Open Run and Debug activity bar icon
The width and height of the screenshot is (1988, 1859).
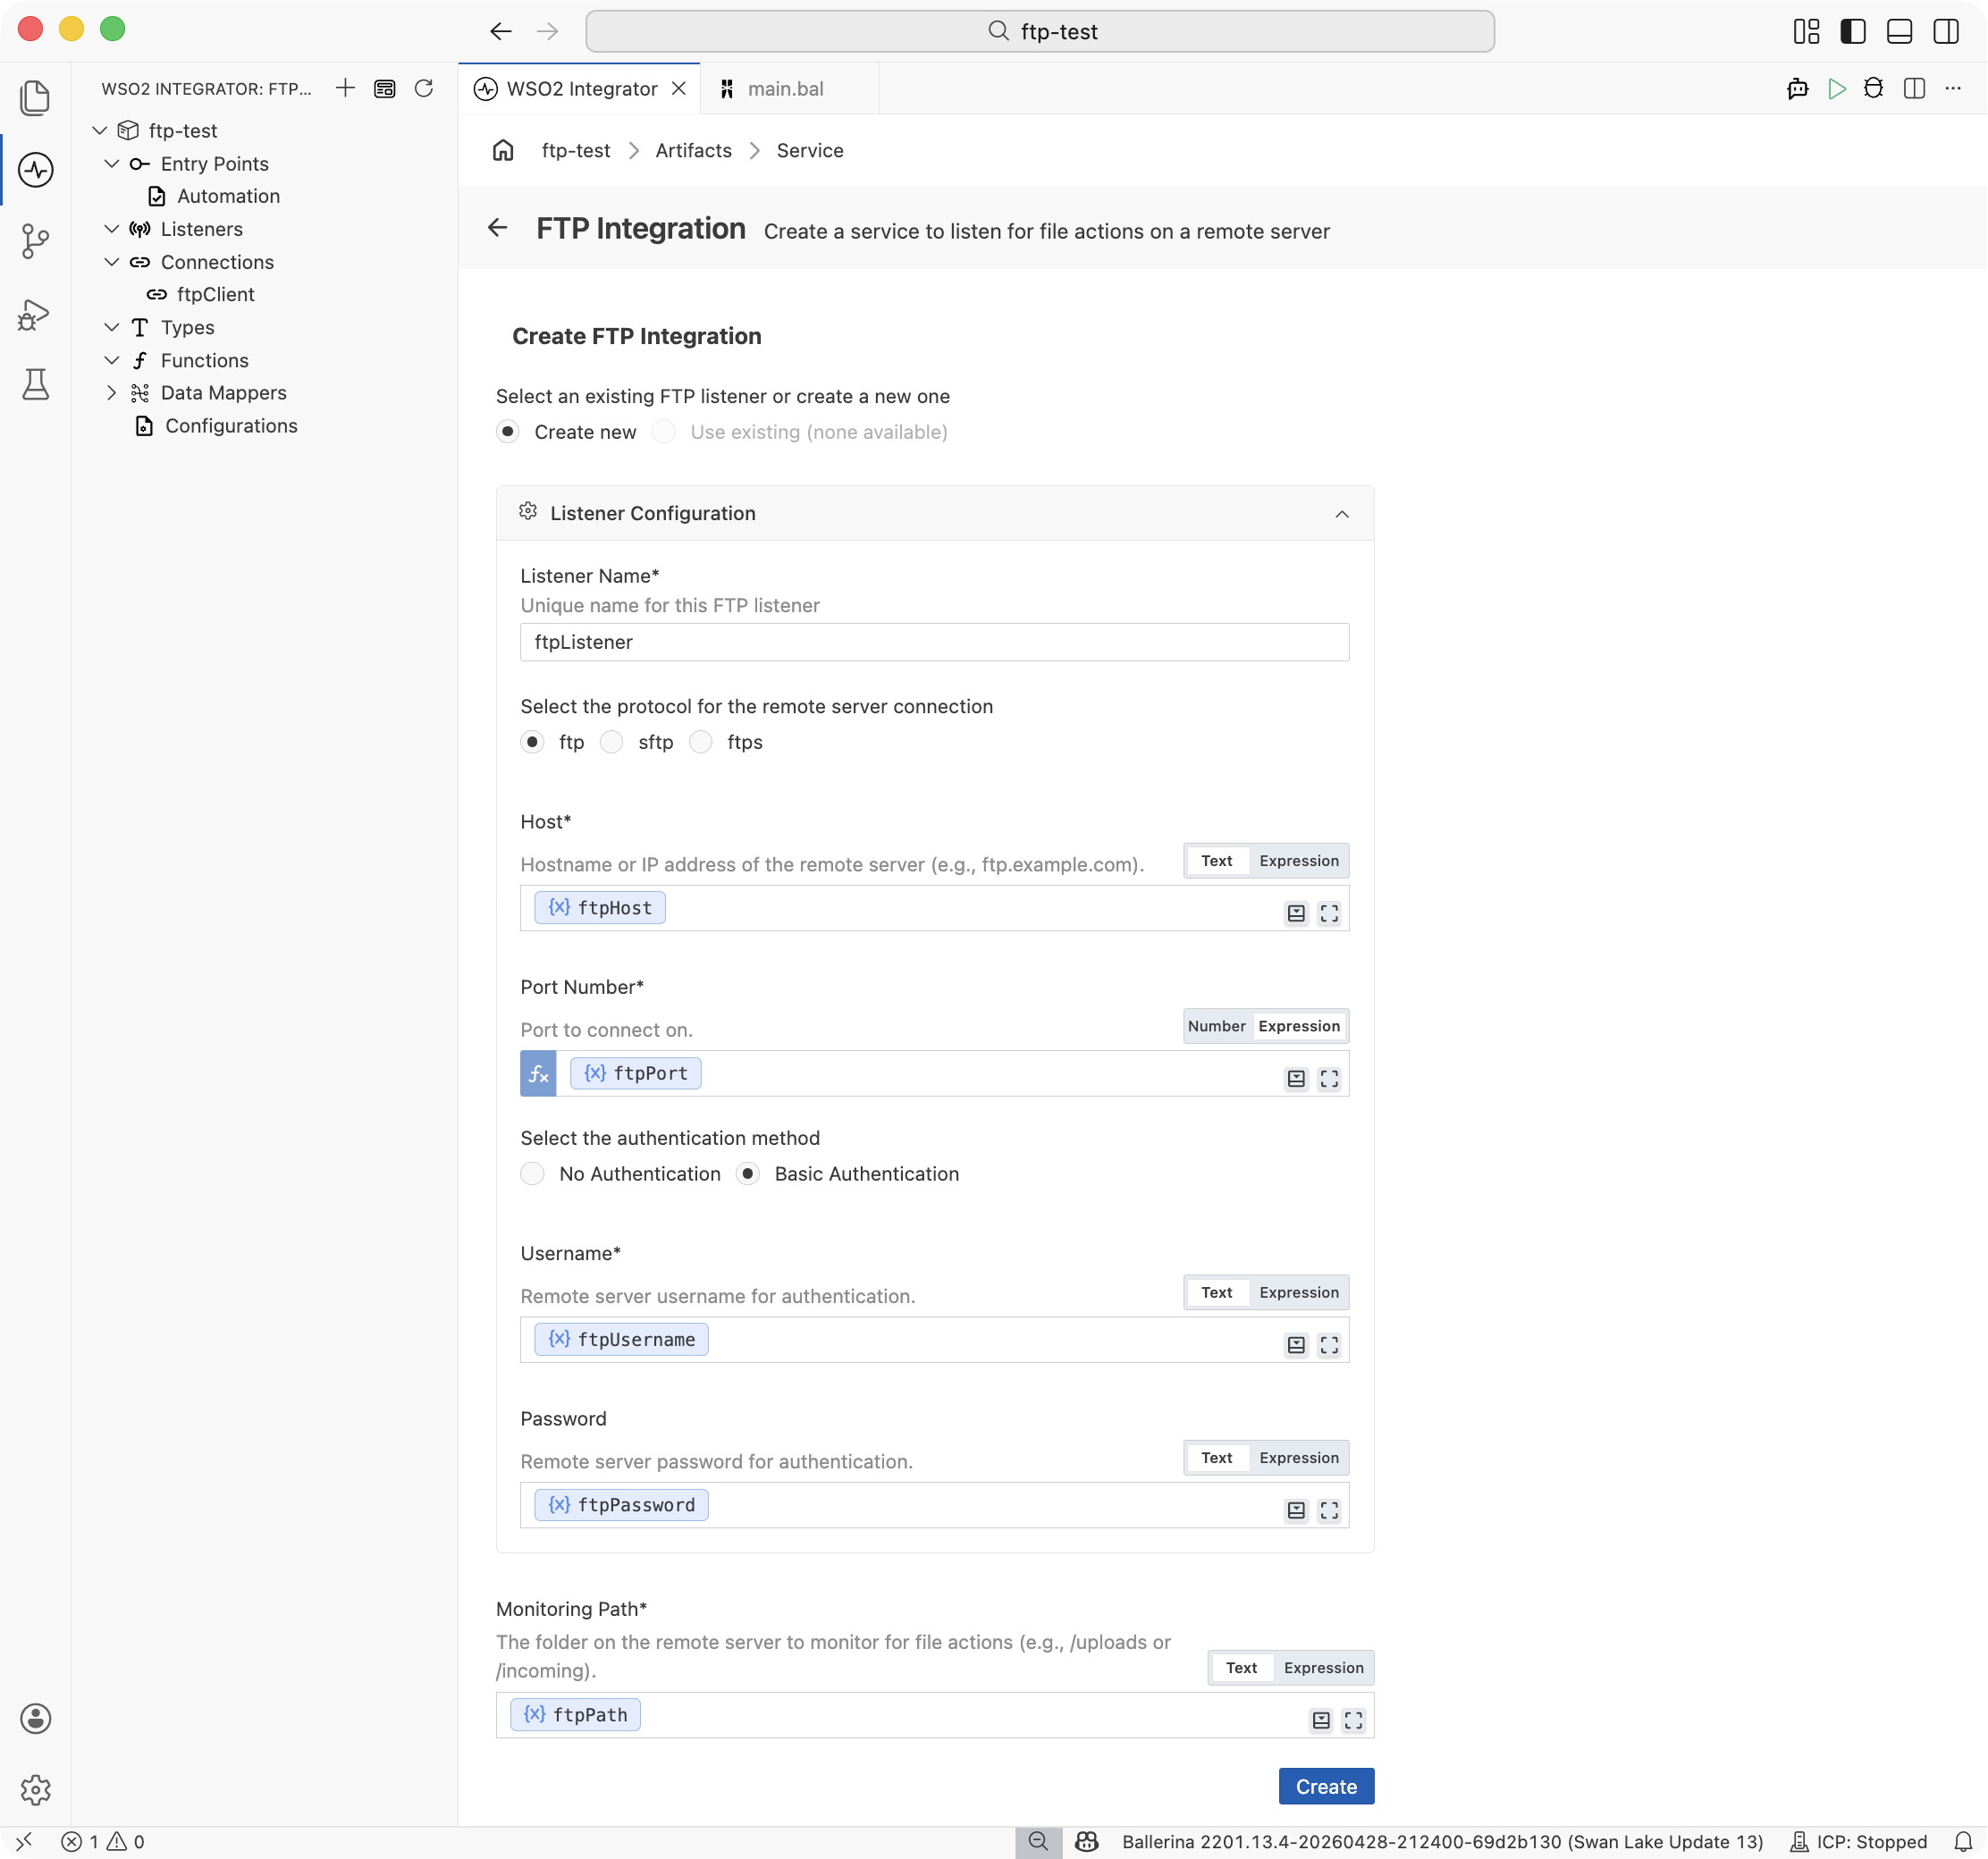[35, 314]
